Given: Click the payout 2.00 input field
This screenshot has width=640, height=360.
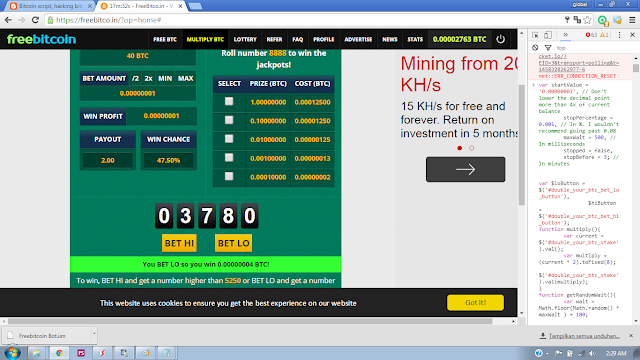Looking at the screenshot, I should [108, 160].
